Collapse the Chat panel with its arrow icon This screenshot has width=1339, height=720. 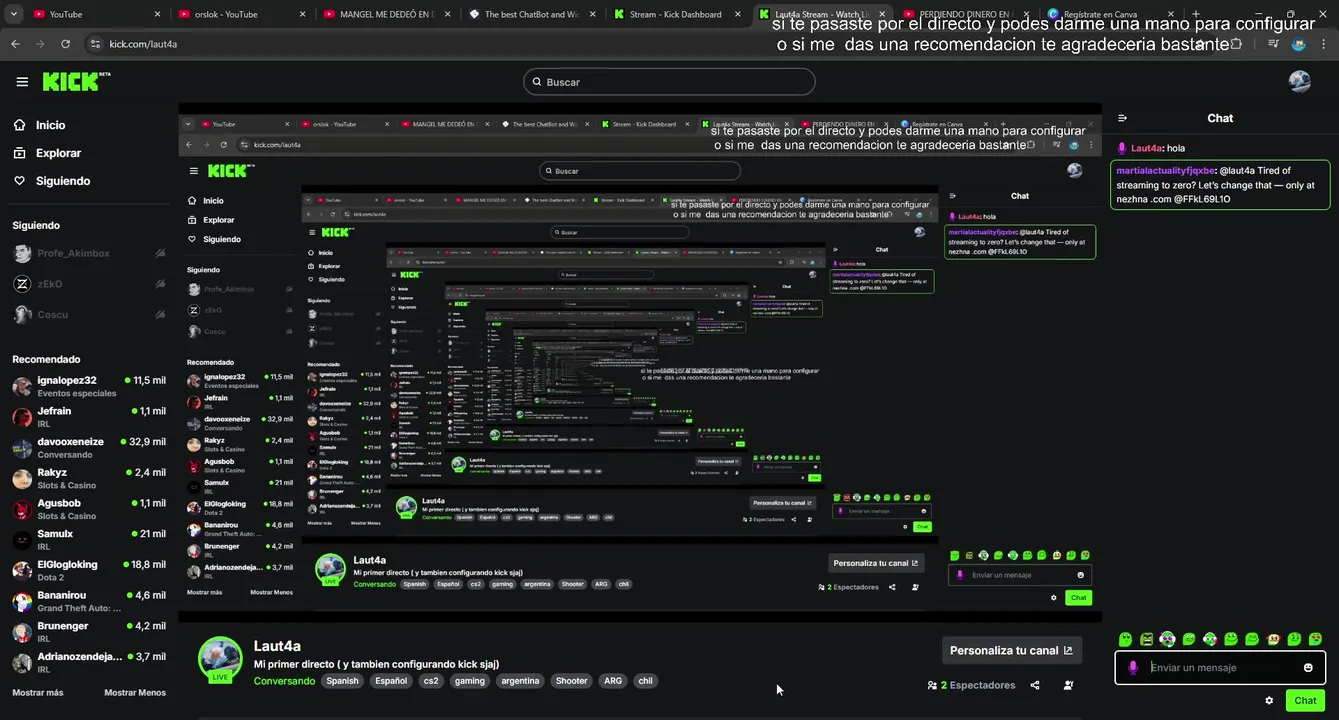coord(1123,118)
